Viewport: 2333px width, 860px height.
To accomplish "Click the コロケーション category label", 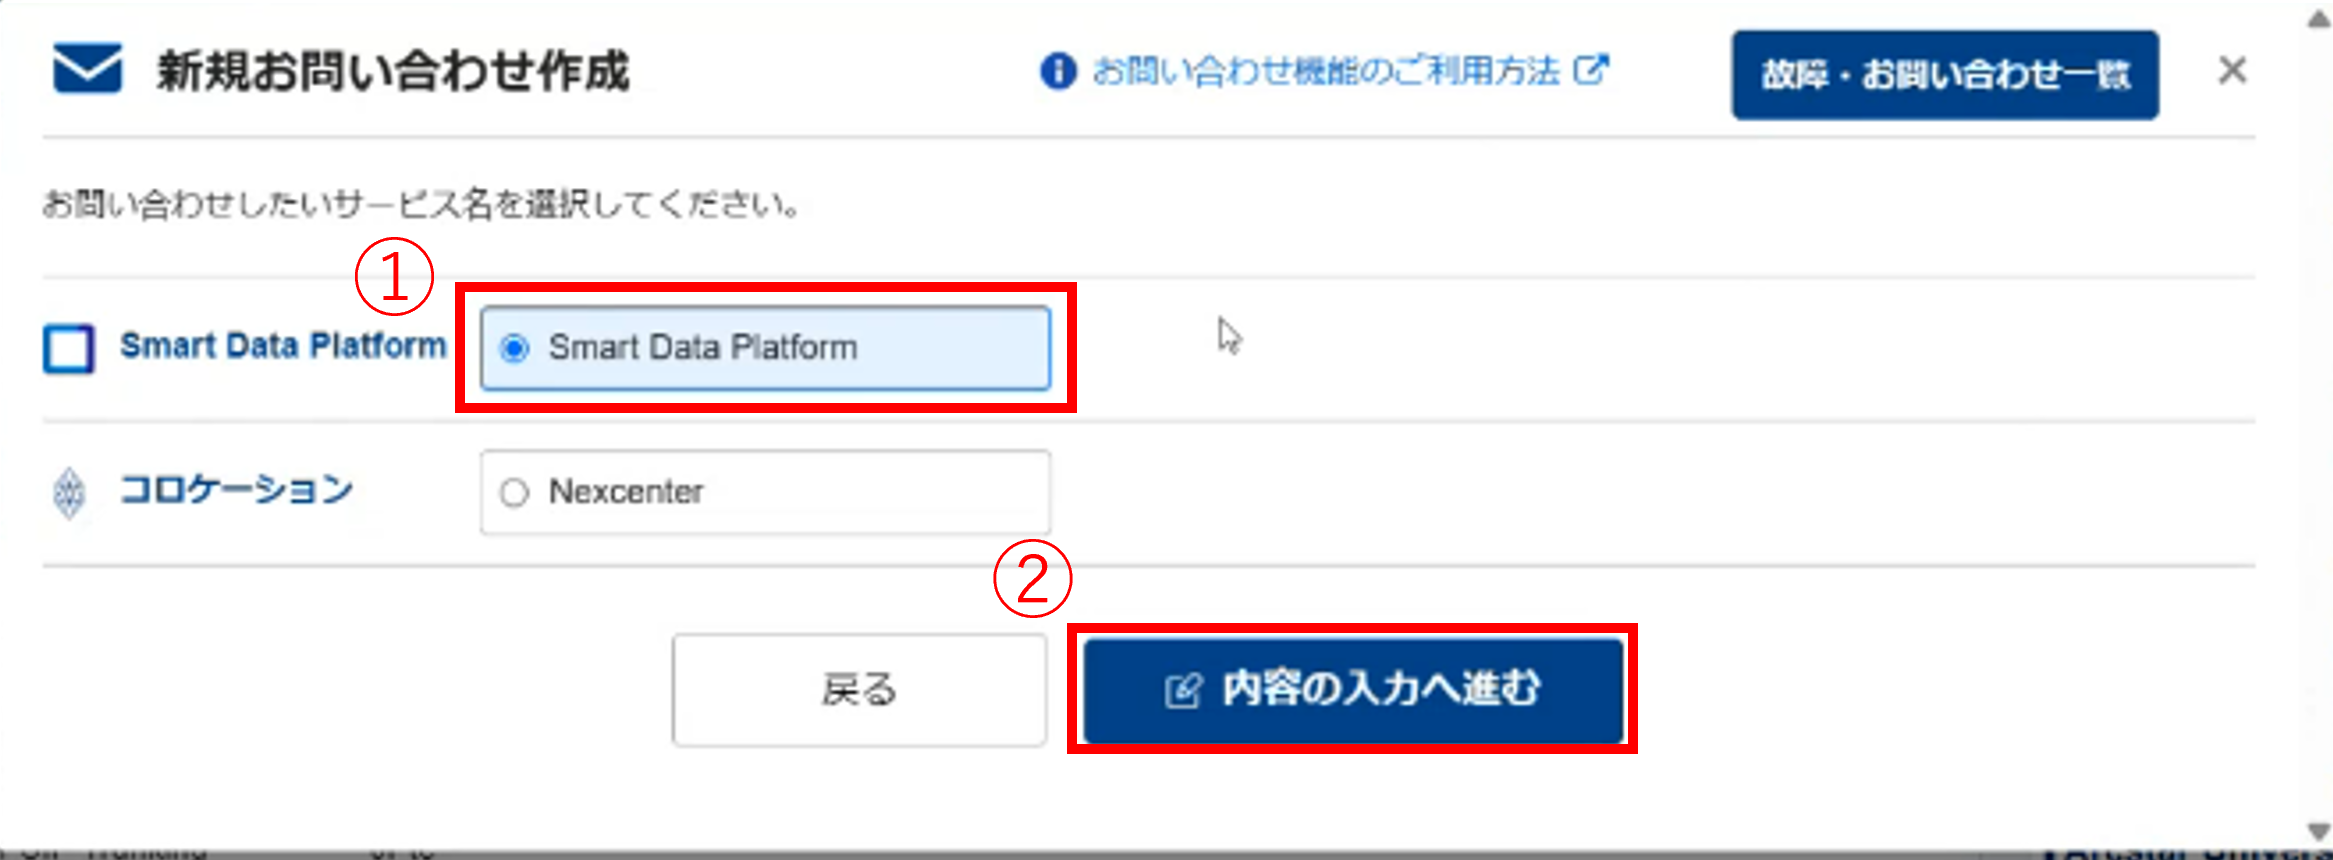I will click(x=237, y=490).
